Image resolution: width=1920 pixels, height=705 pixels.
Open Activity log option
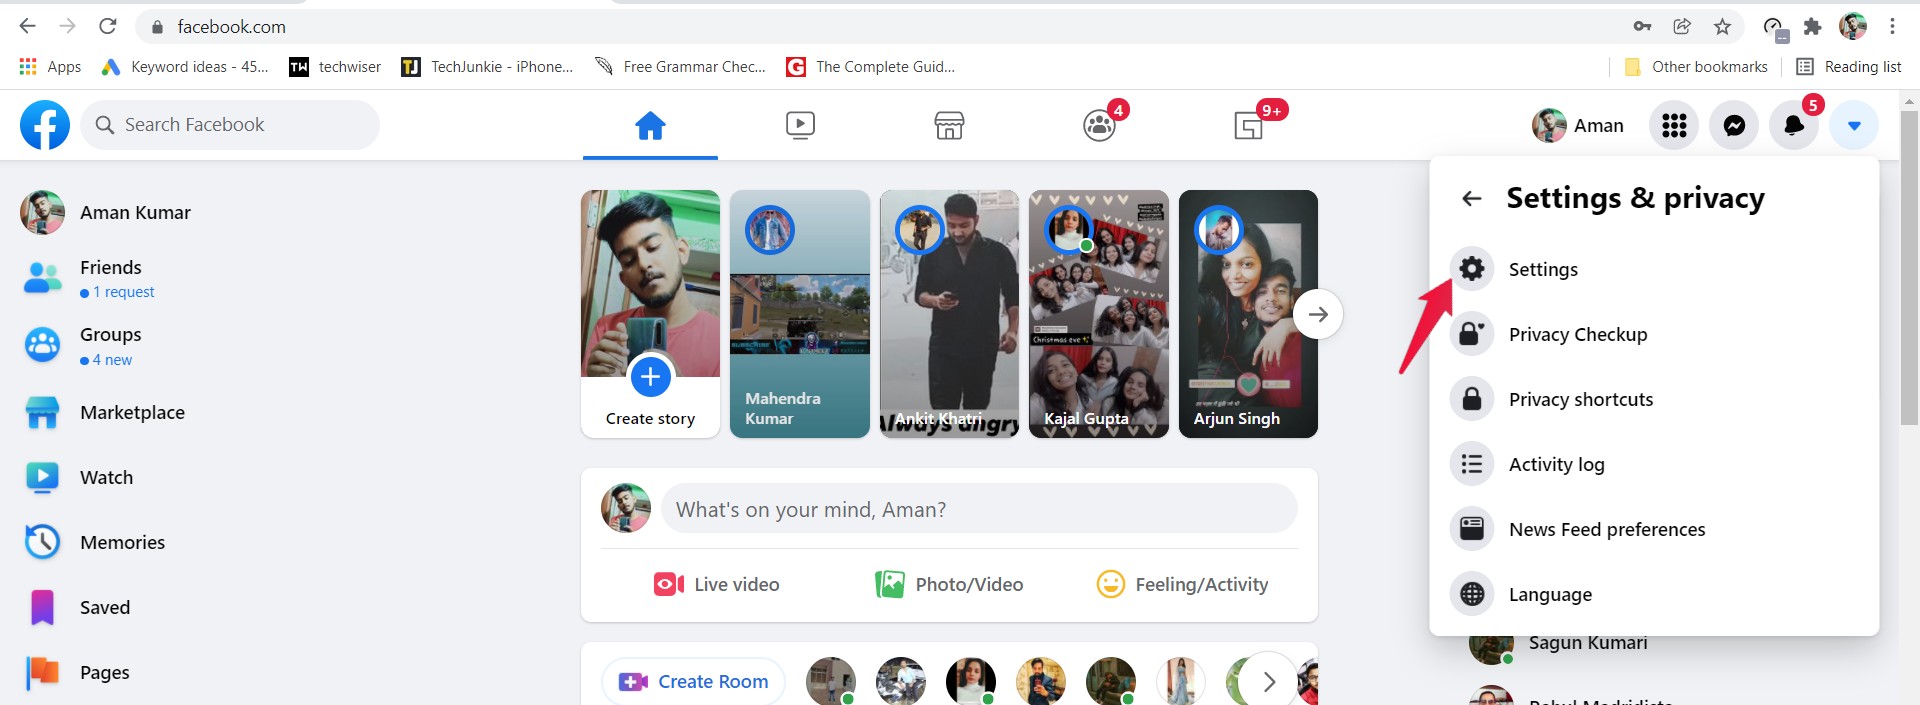pos(1654,464)
